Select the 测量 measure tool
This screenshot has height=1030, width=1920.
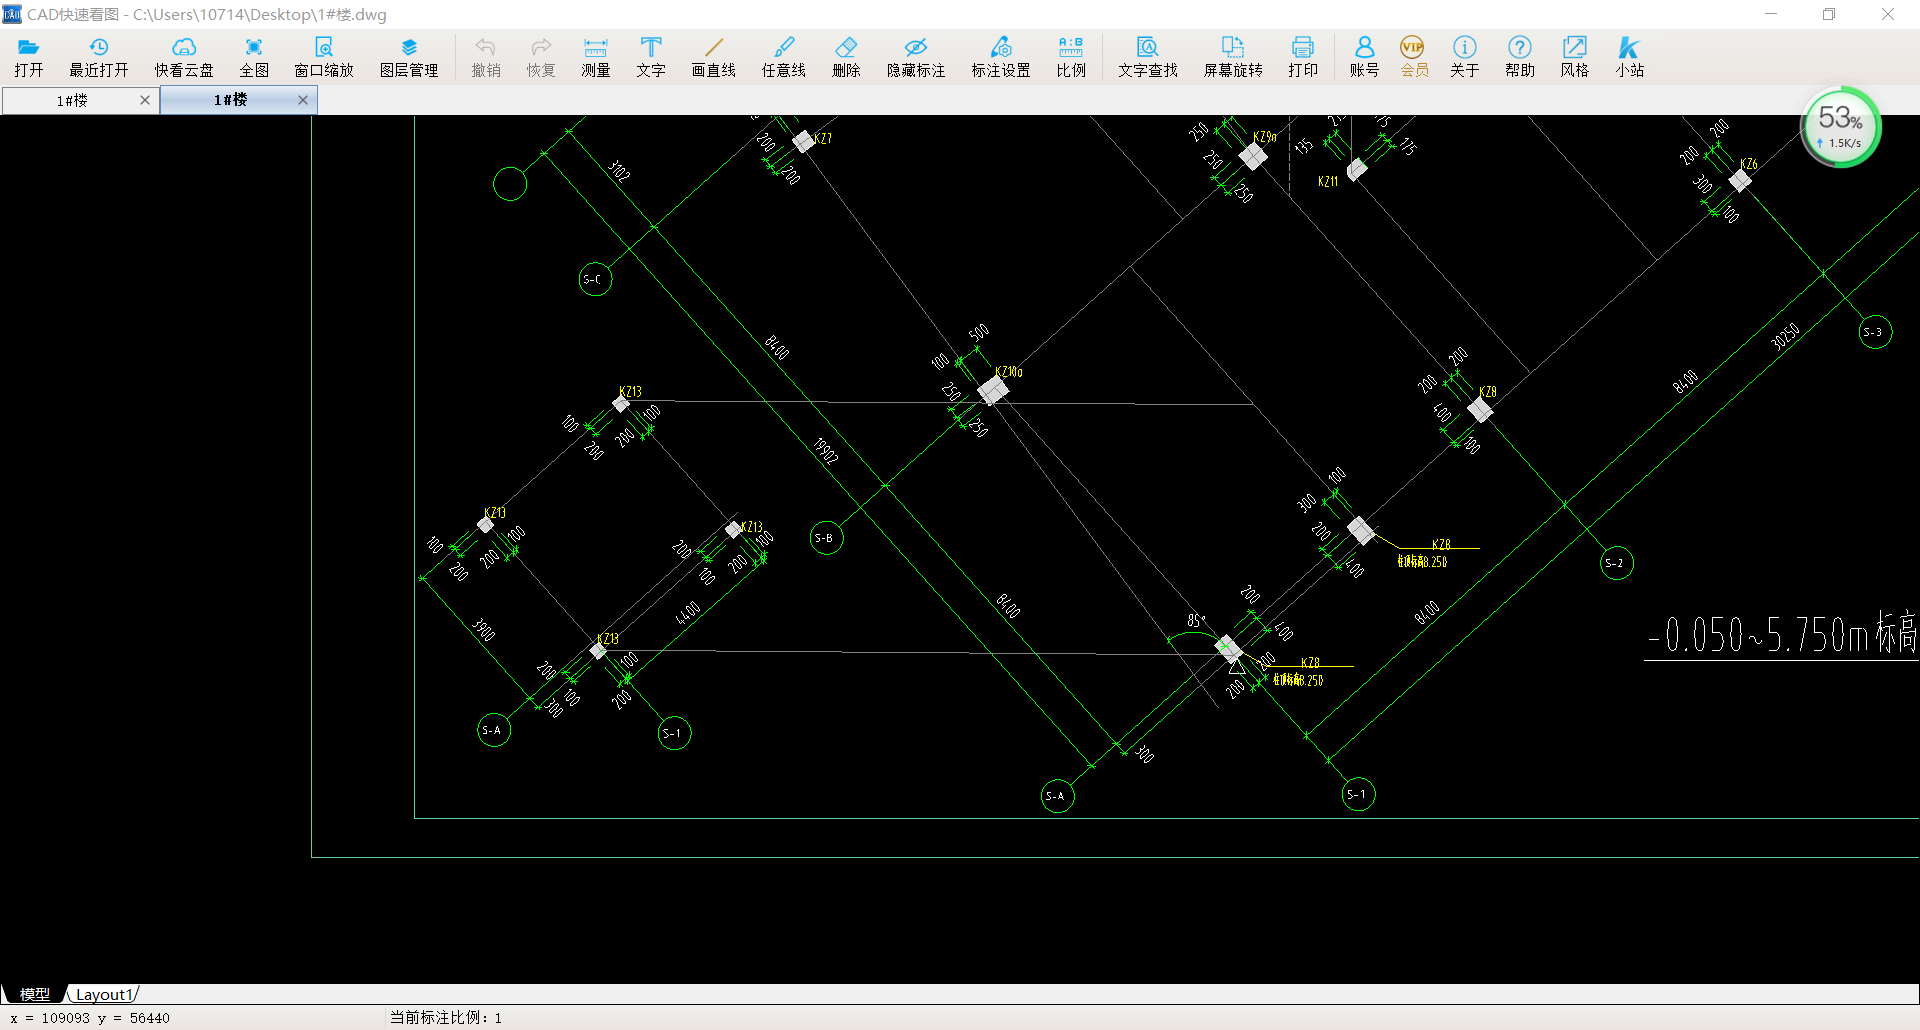click(596, 56)
